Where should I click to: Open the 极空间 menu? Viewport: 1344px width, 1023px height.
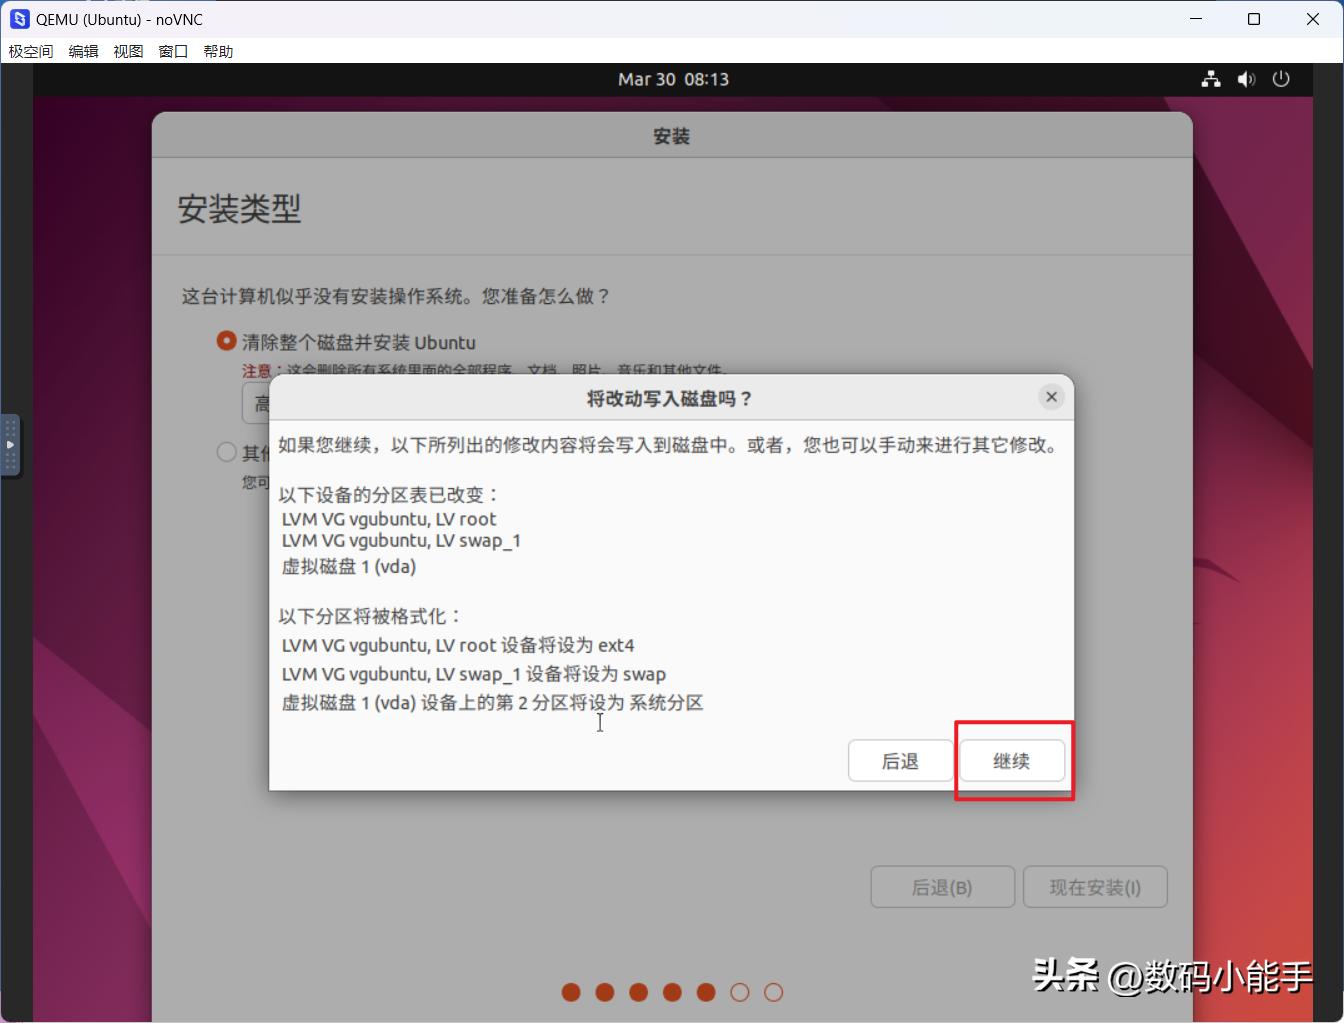tap(31, 51)
